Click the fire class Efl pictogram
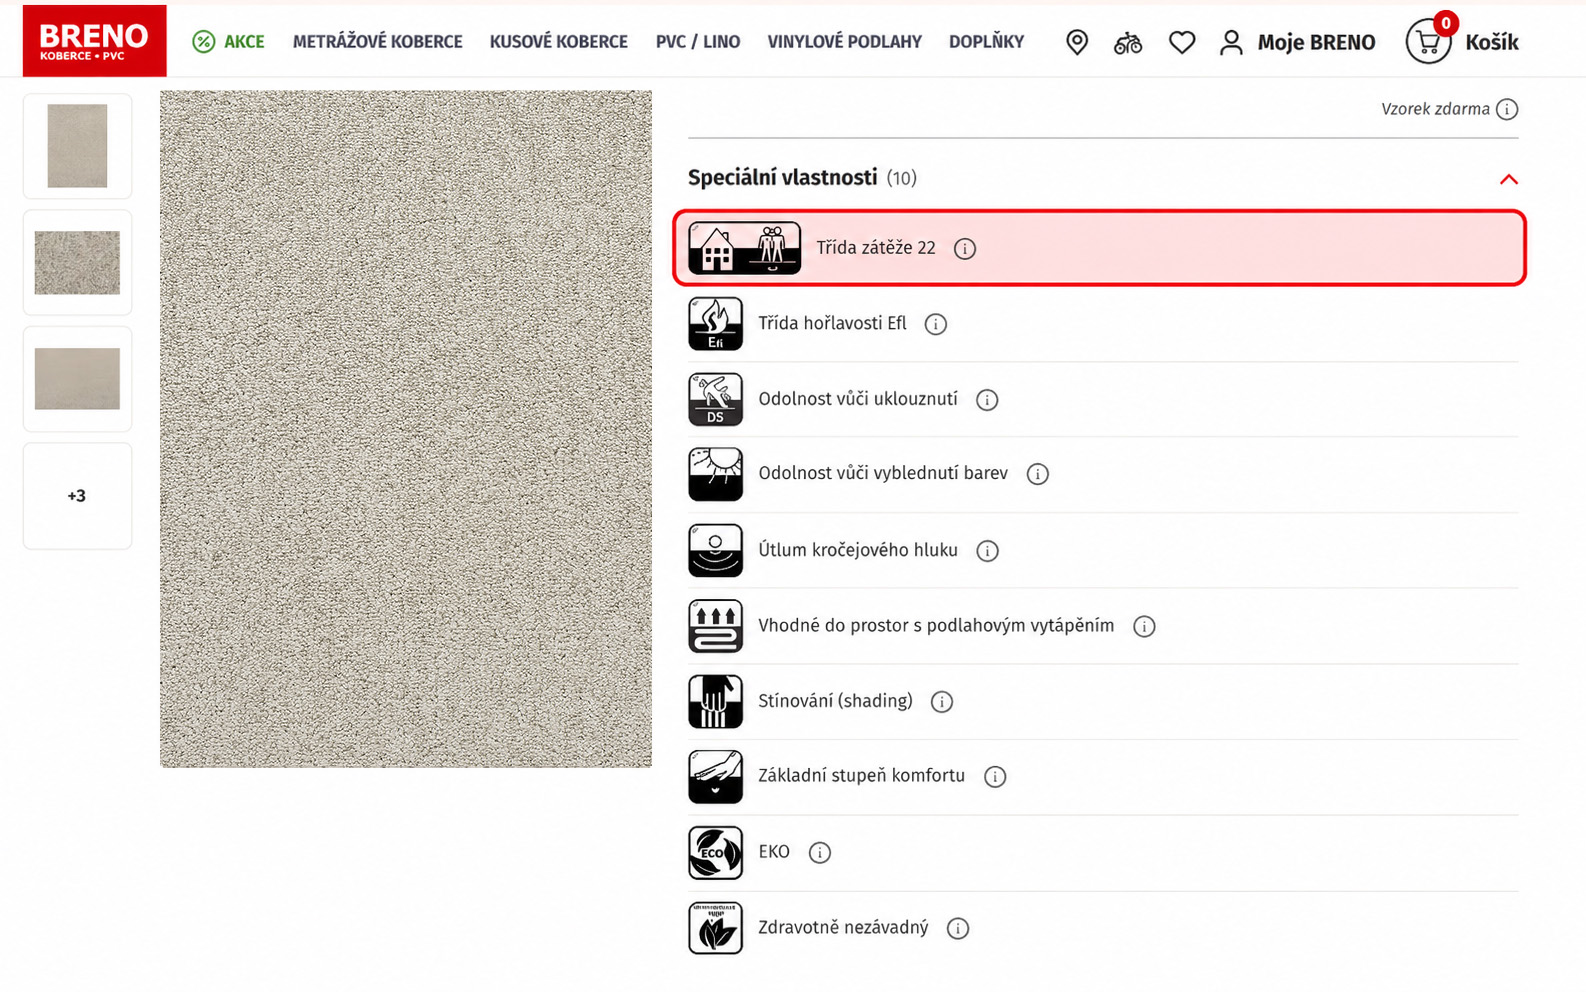Viewport: 1586px width, 992px height. click(x=715, y=324)
